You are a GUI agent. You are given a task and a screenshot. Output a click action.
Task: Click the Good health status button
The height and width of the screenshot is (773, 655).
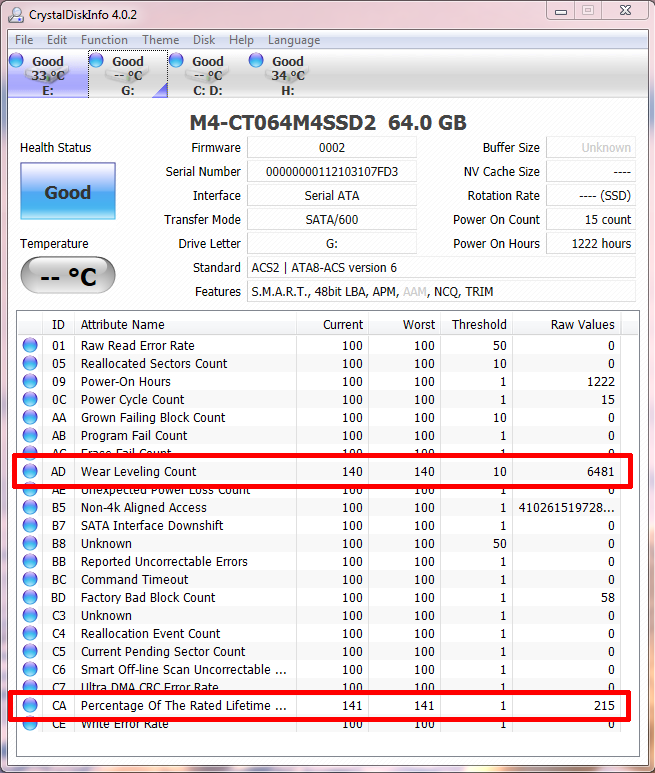click(68, 191)
